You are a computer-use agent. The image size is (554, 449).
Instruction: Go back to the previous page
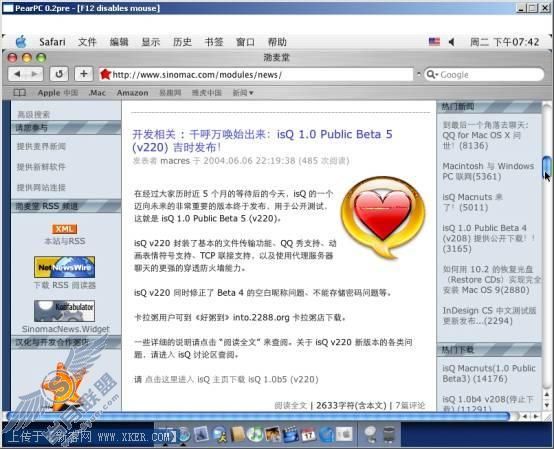[x=17, y=74]
